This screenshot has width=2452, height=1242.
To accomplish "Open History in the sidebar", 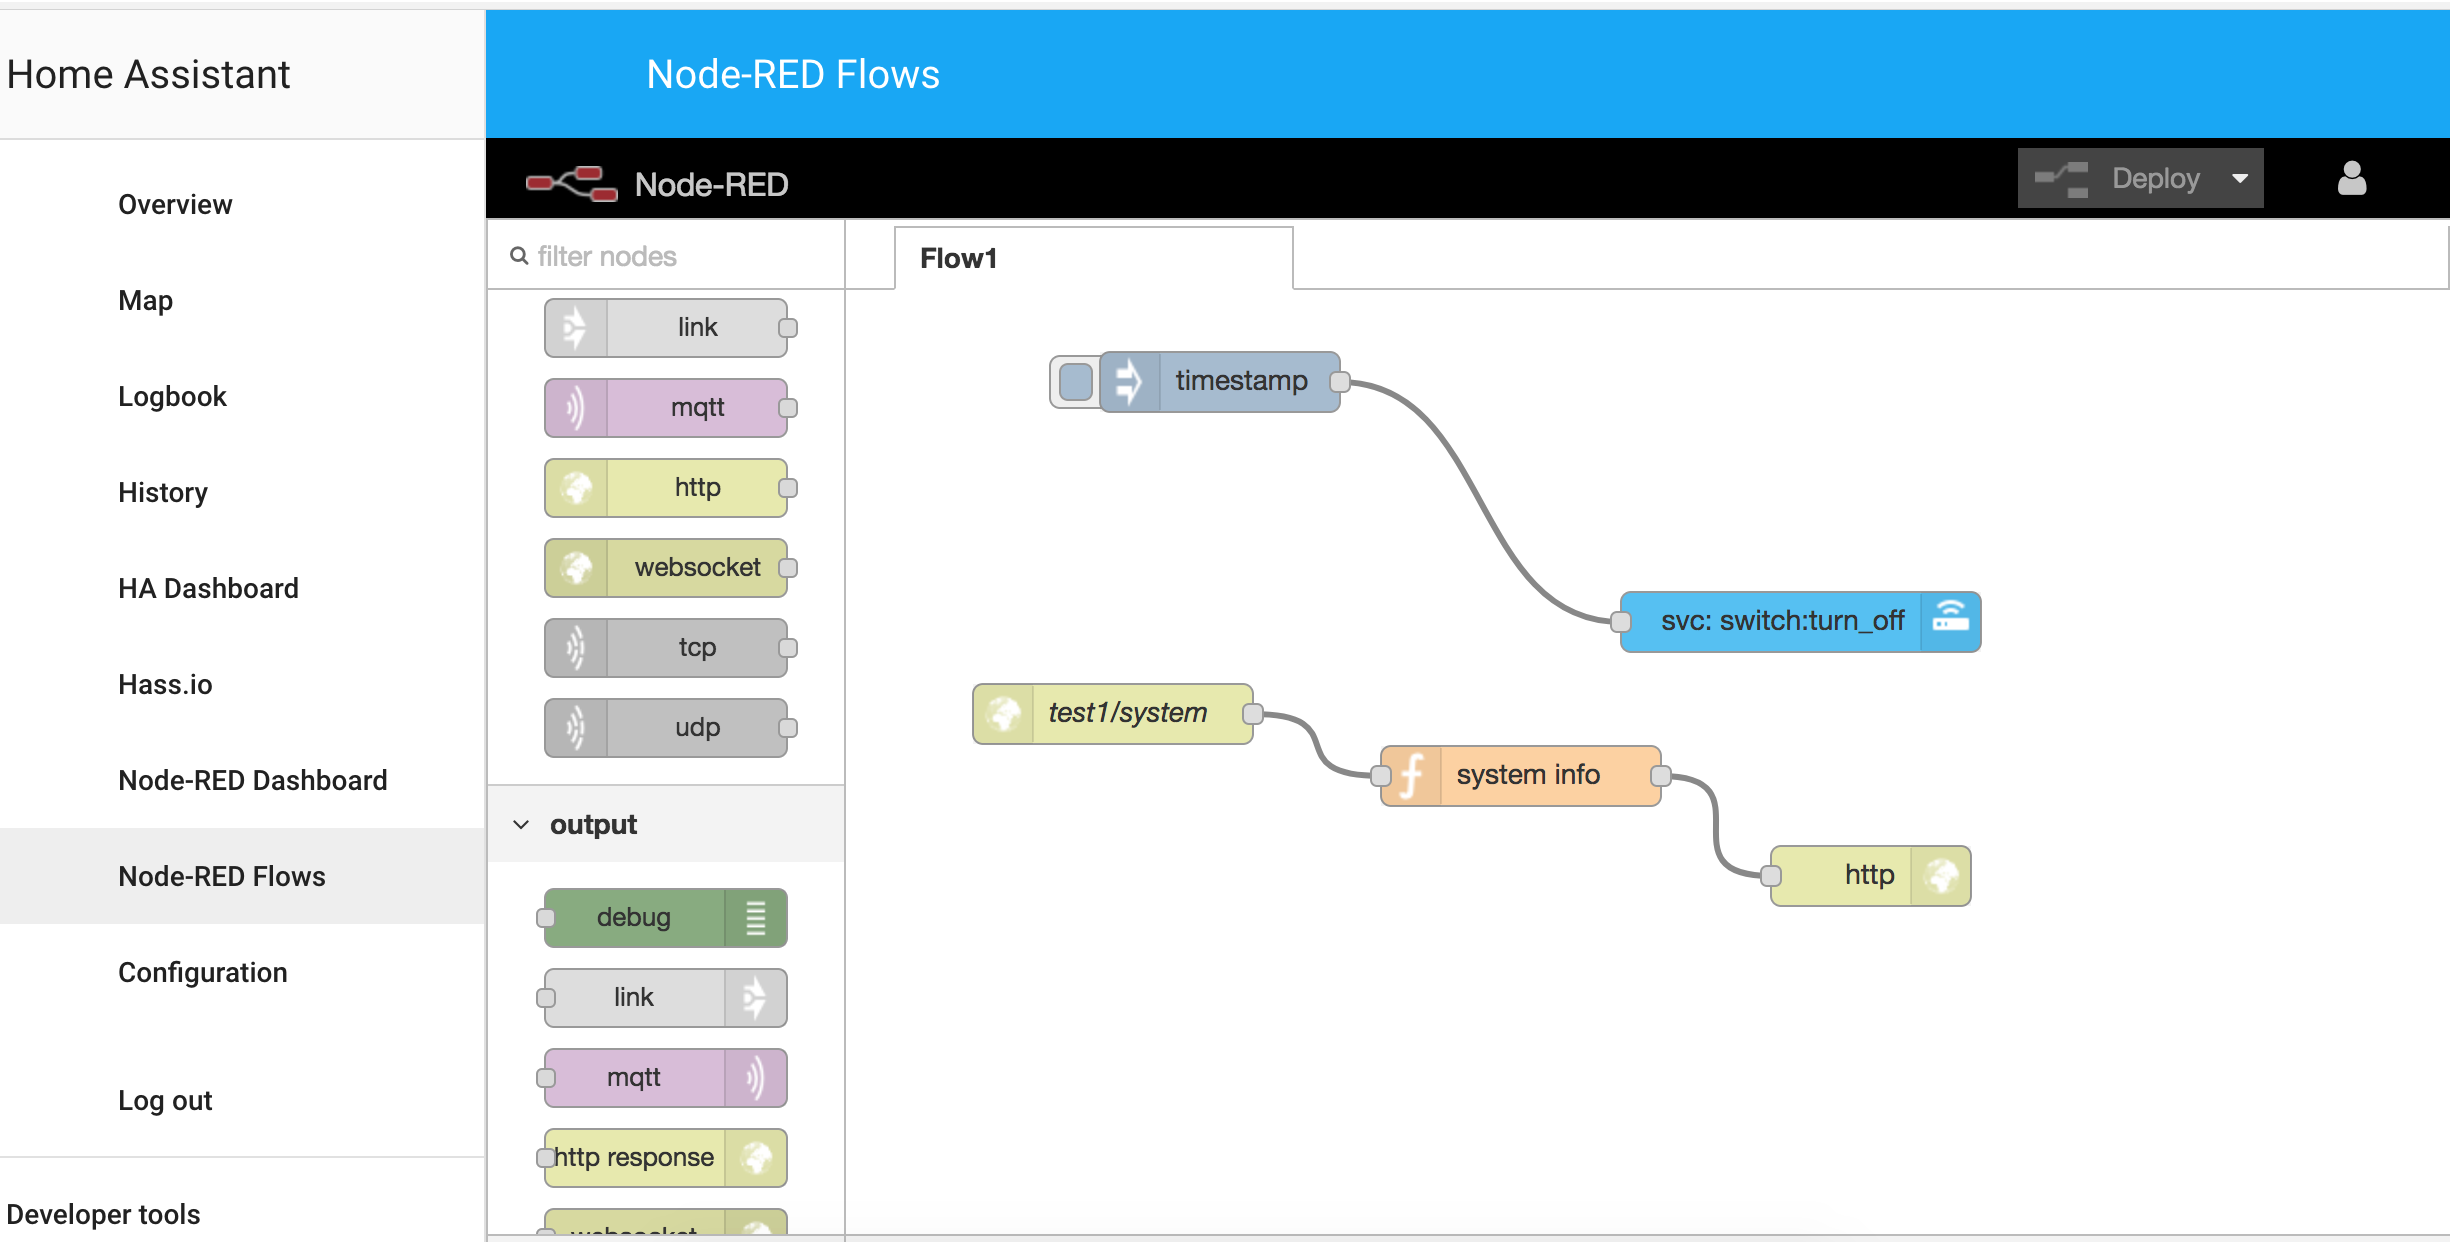I will (162, 492).
